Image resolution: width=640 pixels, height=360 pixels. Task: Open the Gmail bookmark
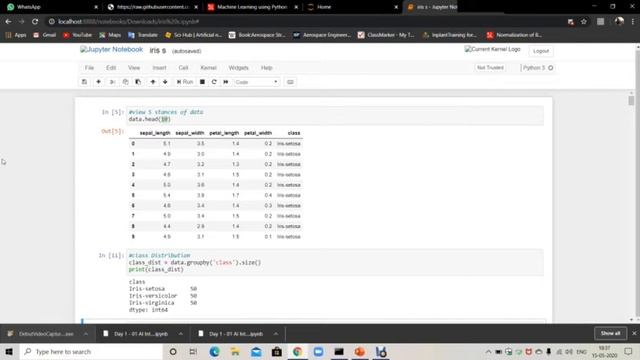click(x=44, y=35)
